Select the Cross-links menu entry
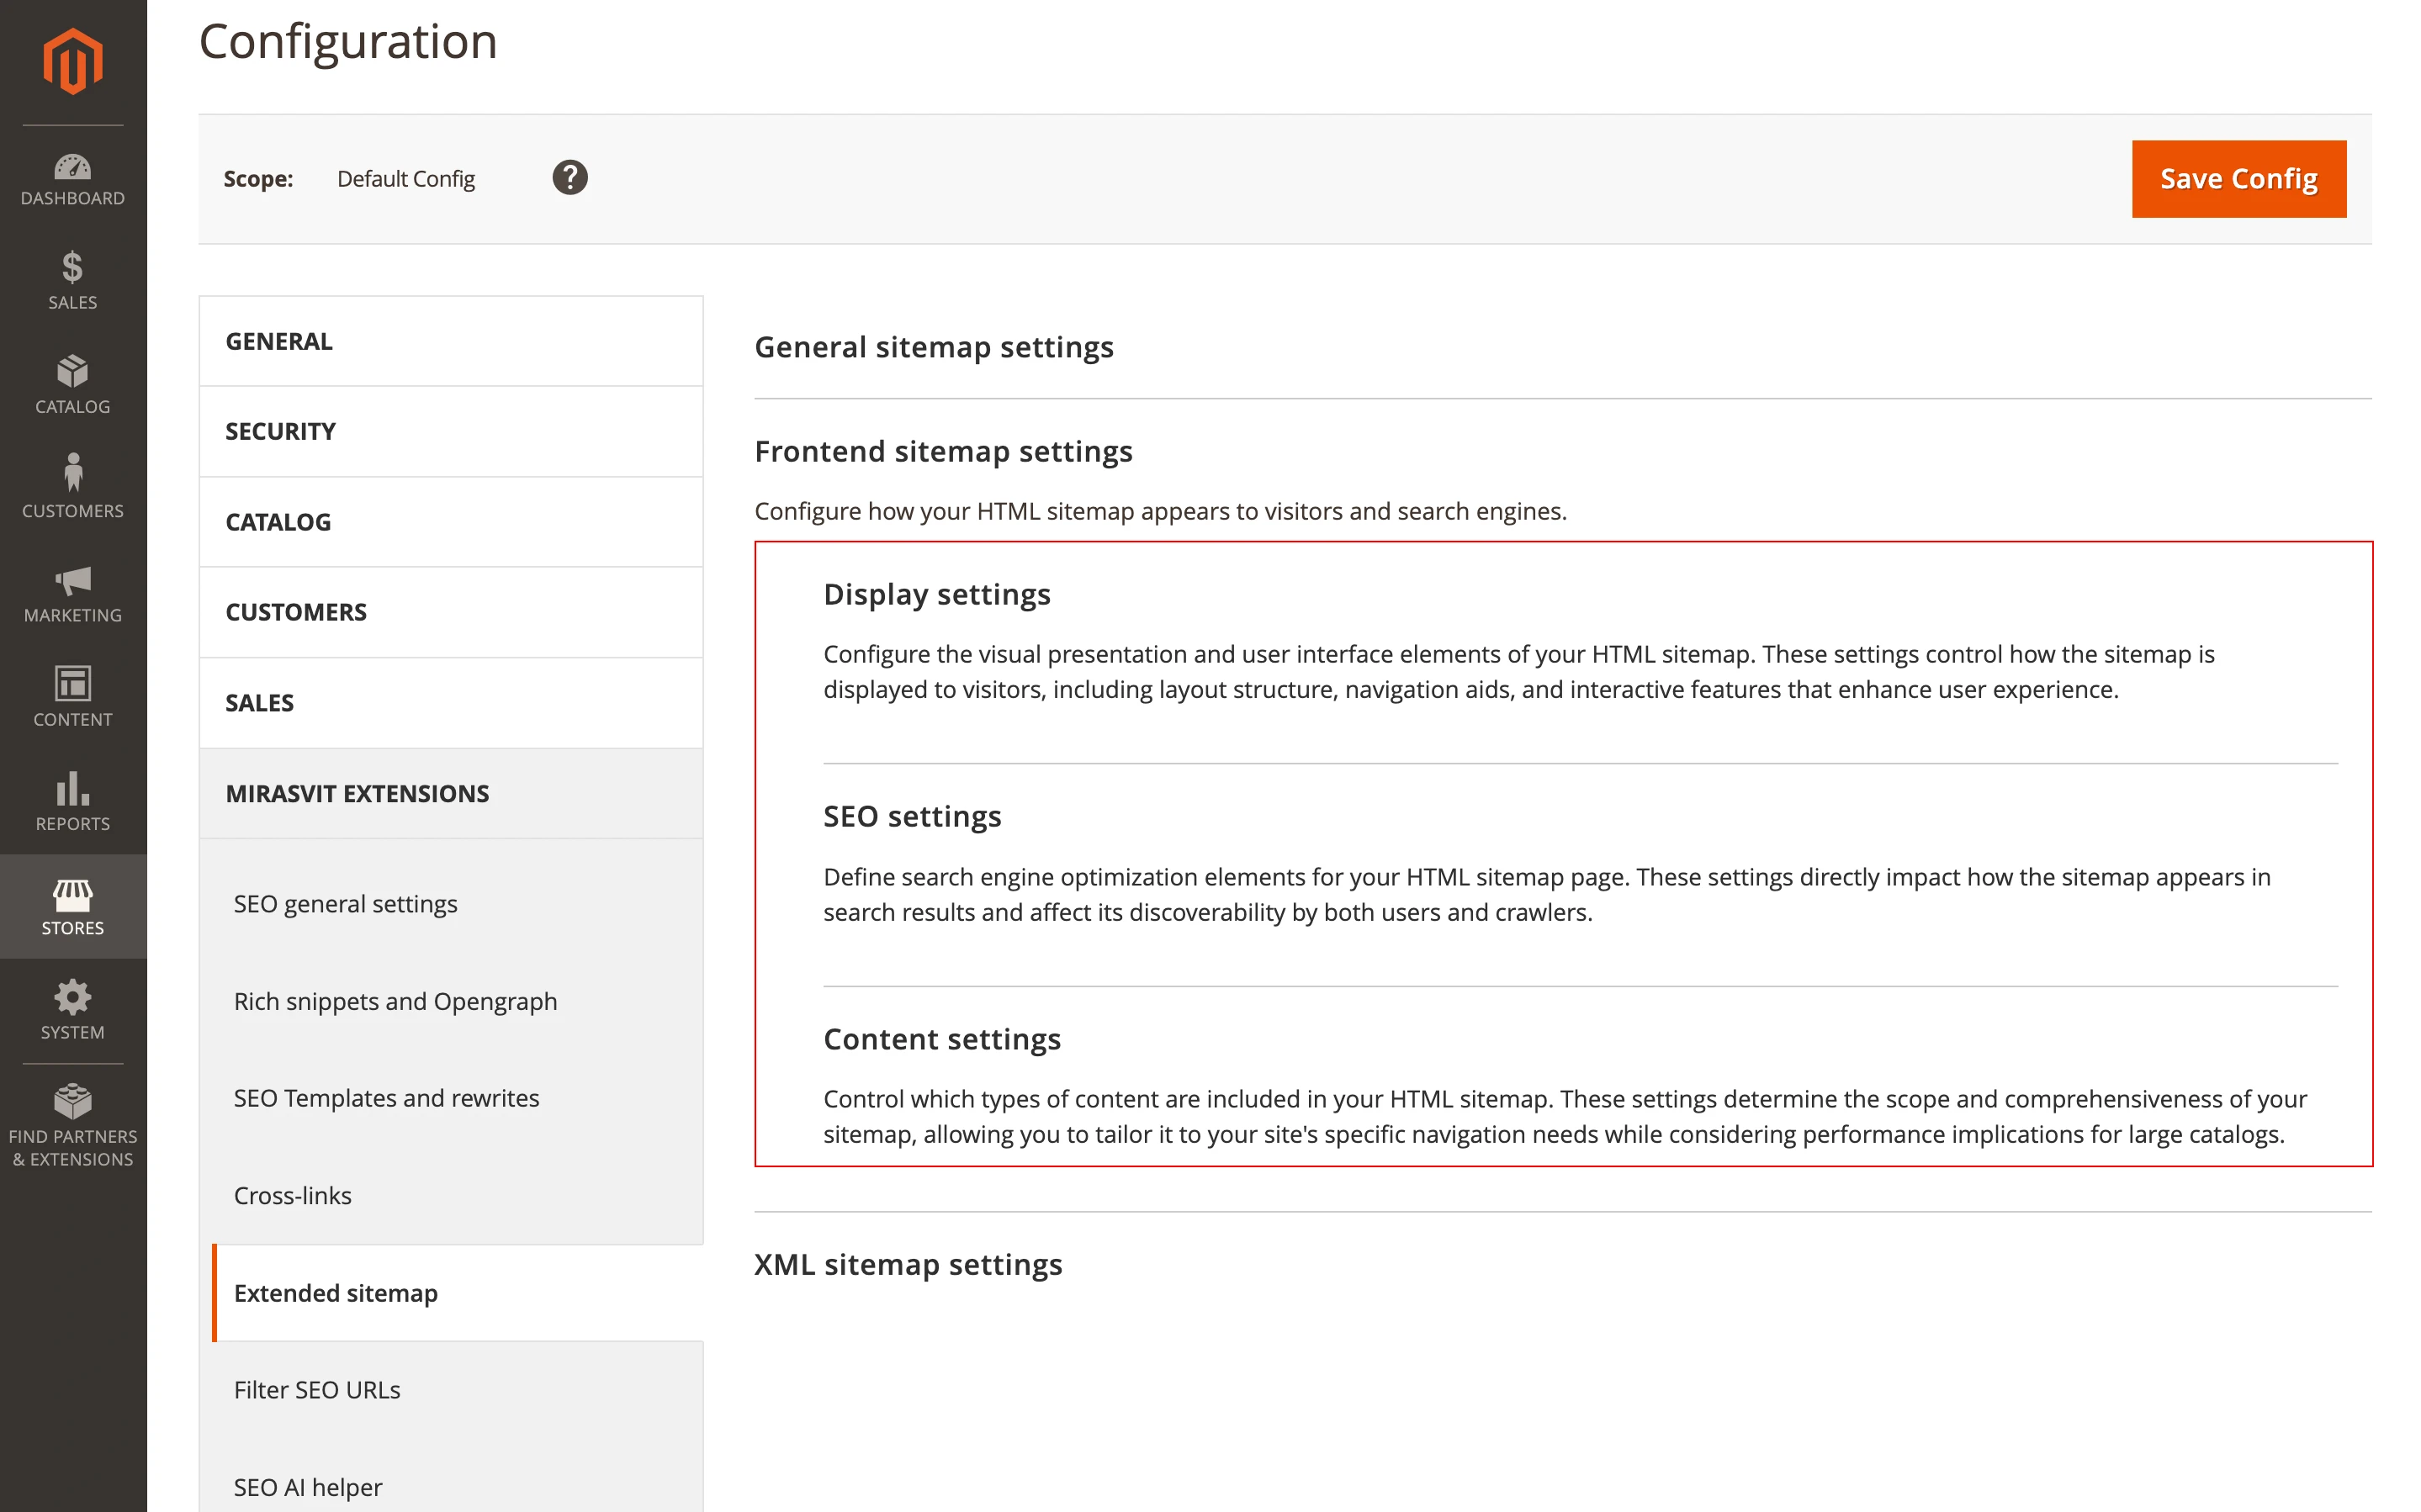The height and width of the screenshot is (1512, 2421). coord(293,1195)
